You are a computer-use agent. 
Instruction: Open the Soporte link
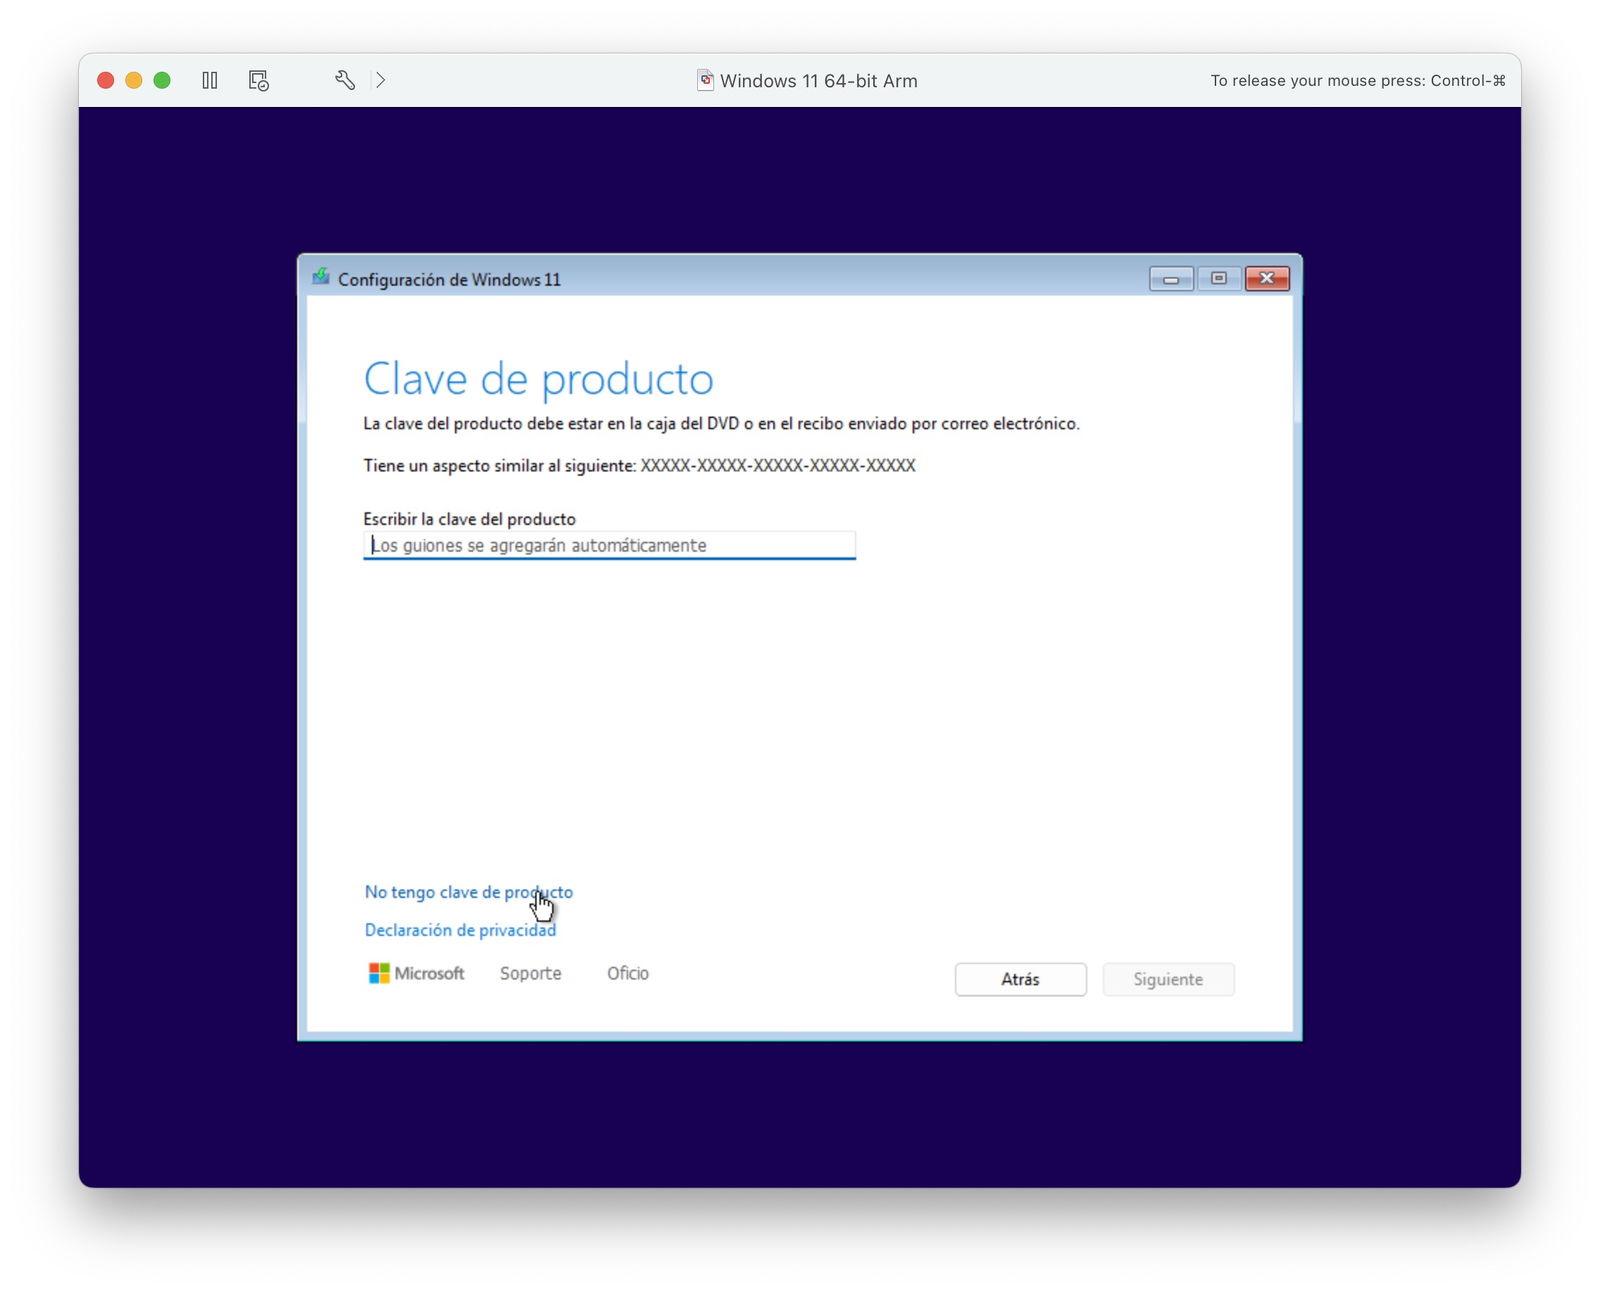click(531, 973)
